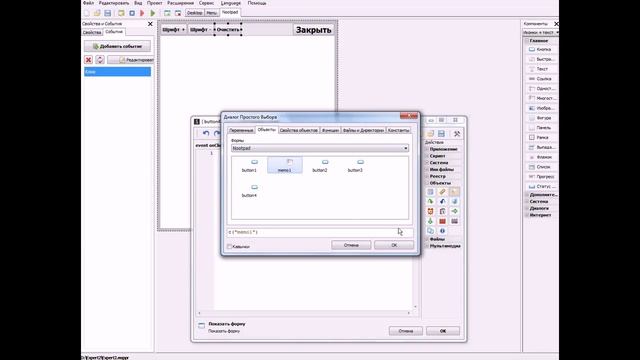640x360 pixels.
Task: Click the save icon in the script editor
Action: pyautogui.click(x=442, y=134)
